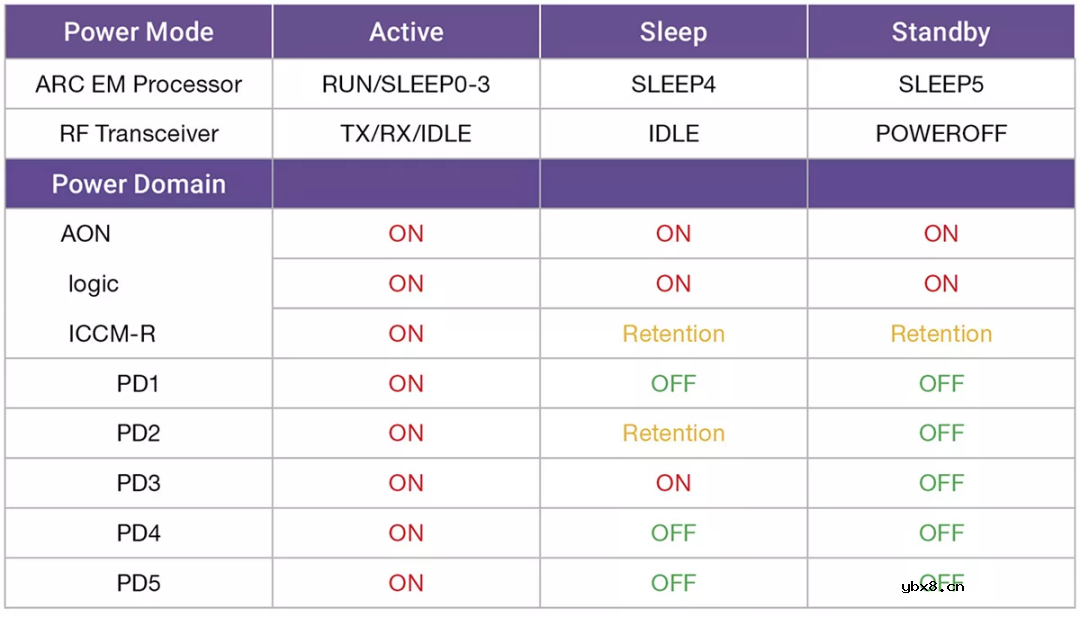Select the Retention cell in PD2 row
Screen dimensions: 1080x617
click(x=673, y=433)
